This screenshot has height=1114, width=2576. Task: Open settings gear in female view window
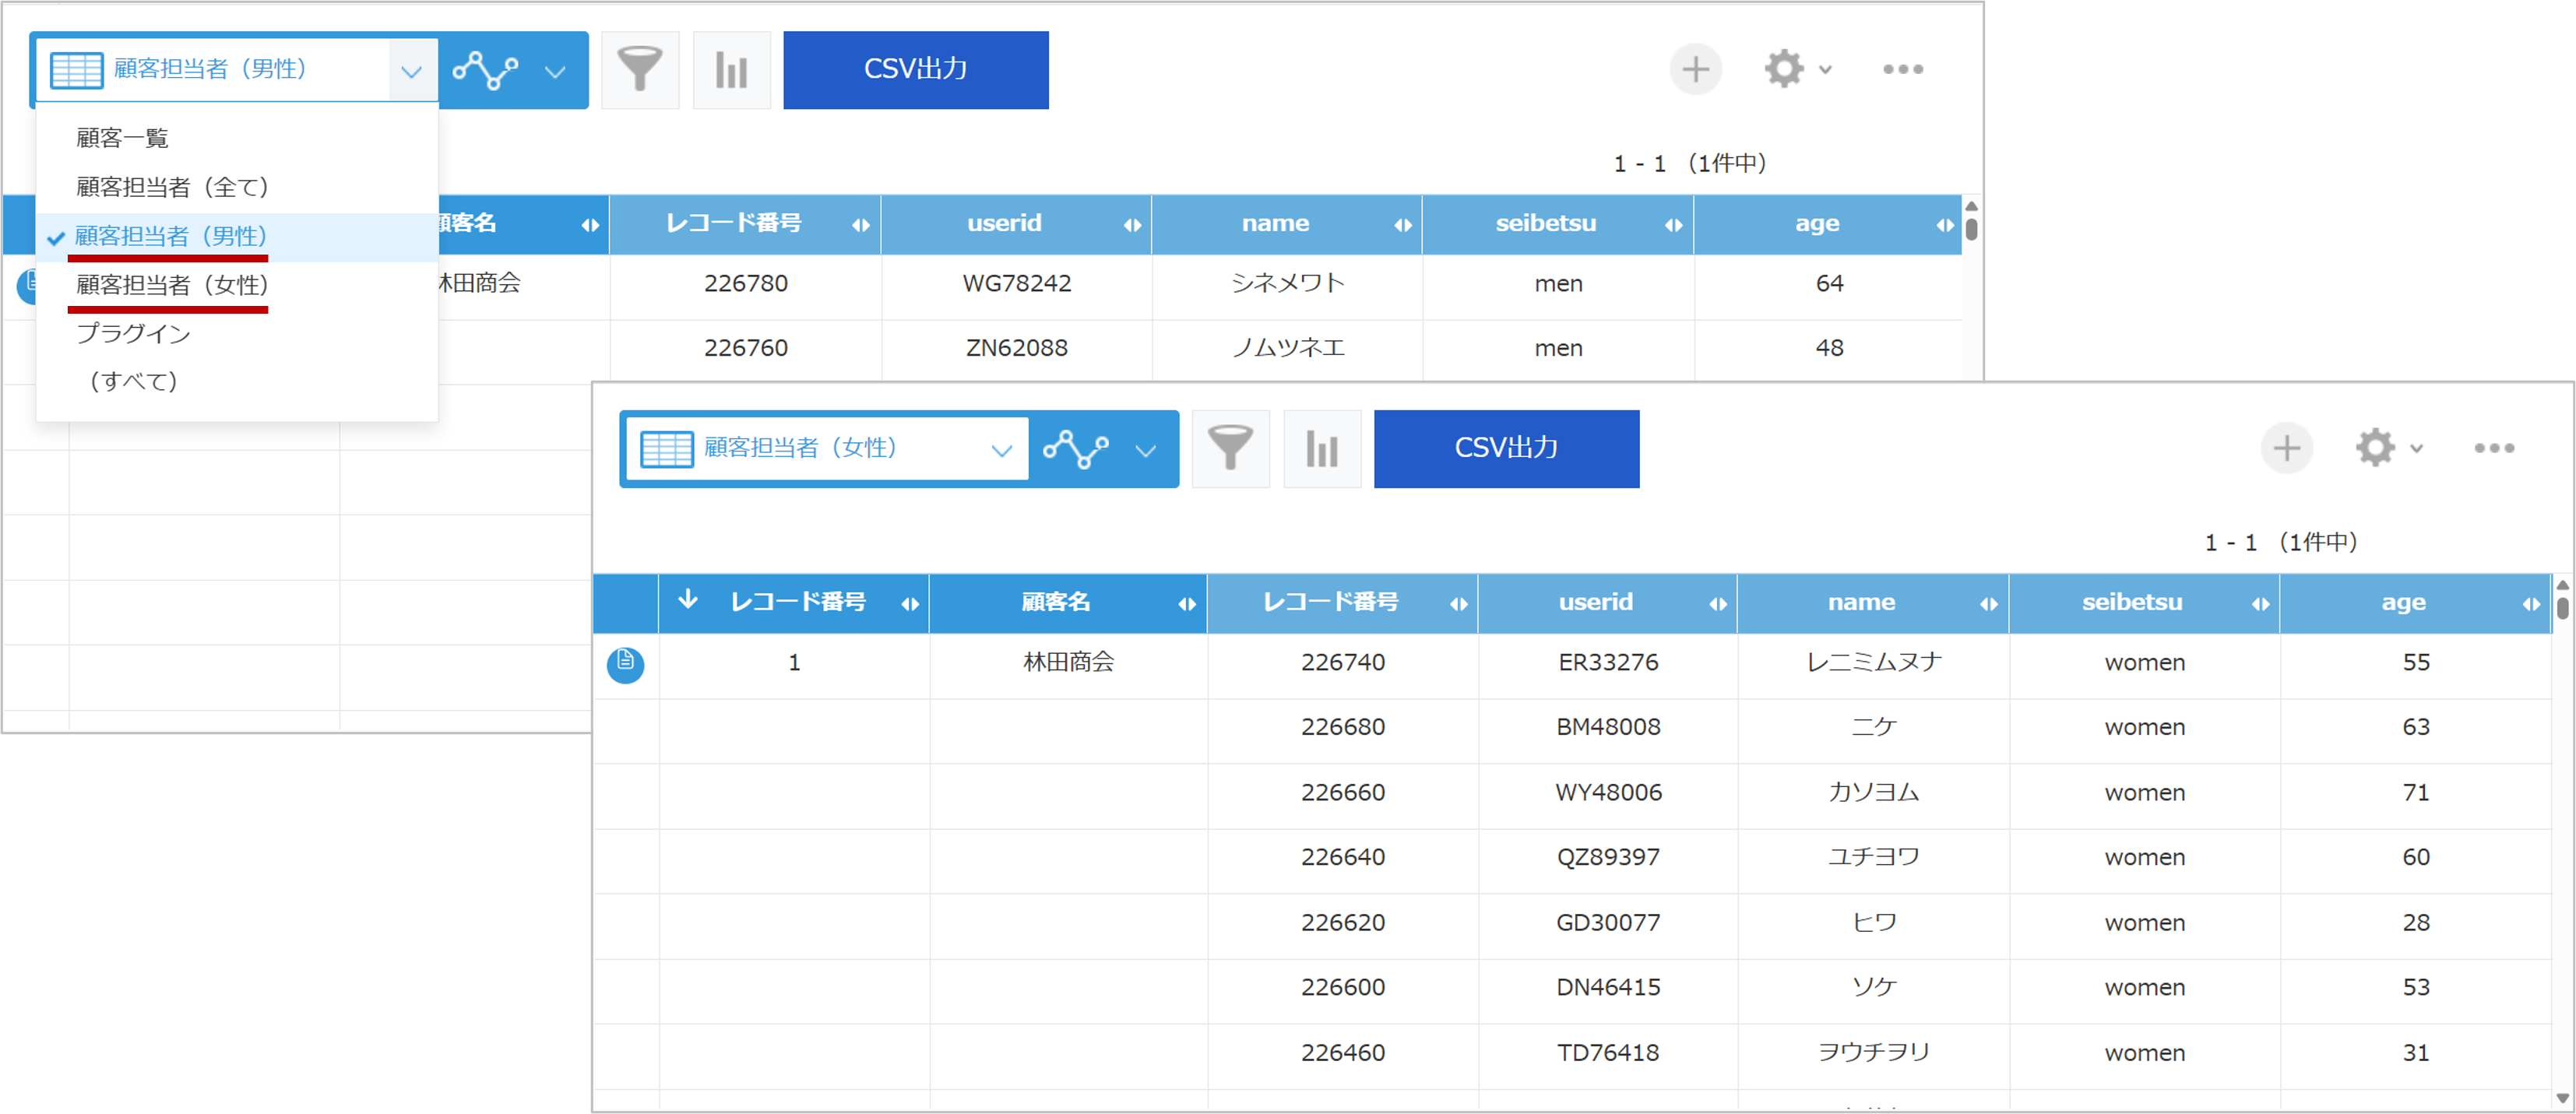coord(2375,448)
